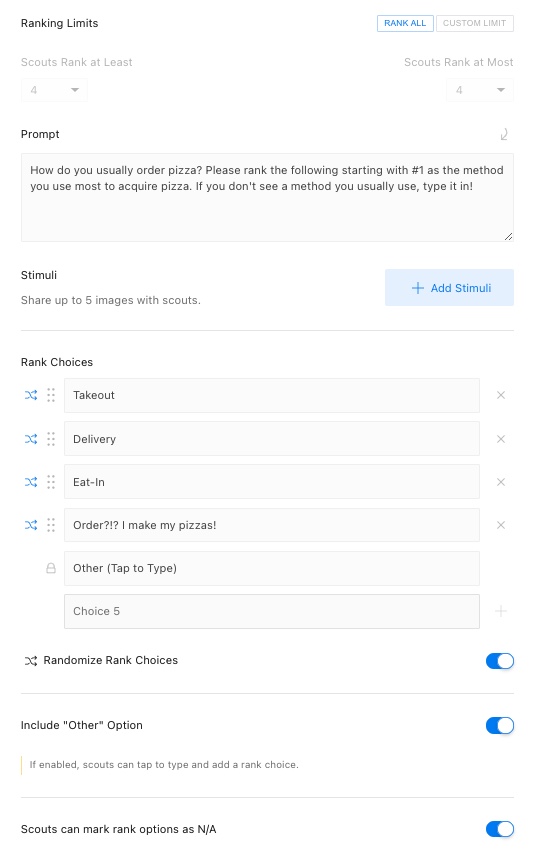Click the Choice 5 input field
Viewport: 533px width, 854px height.
coord(272,611)
